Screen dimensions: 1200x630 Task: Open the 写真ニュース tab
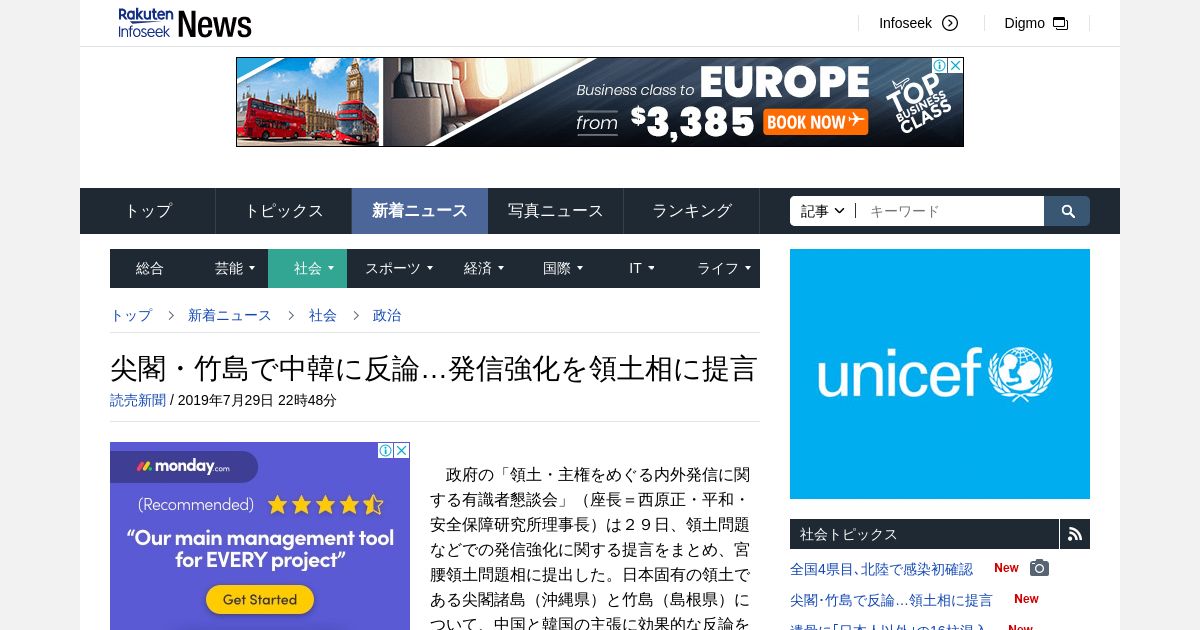click(556, 211)
